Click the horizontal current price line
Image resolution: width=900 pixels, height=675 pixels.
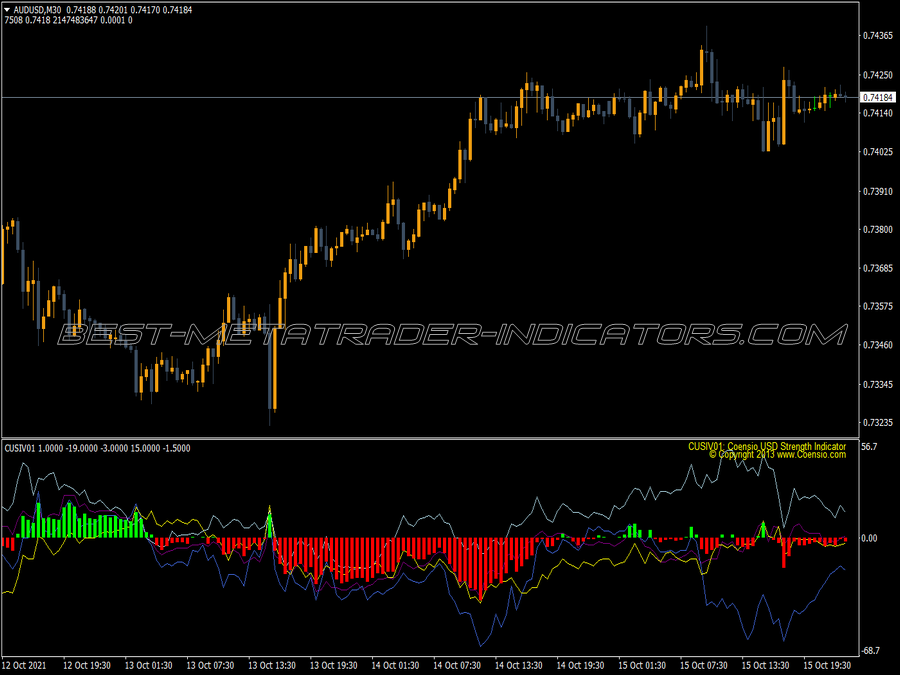pyautogui.click(x=430, y=98)
